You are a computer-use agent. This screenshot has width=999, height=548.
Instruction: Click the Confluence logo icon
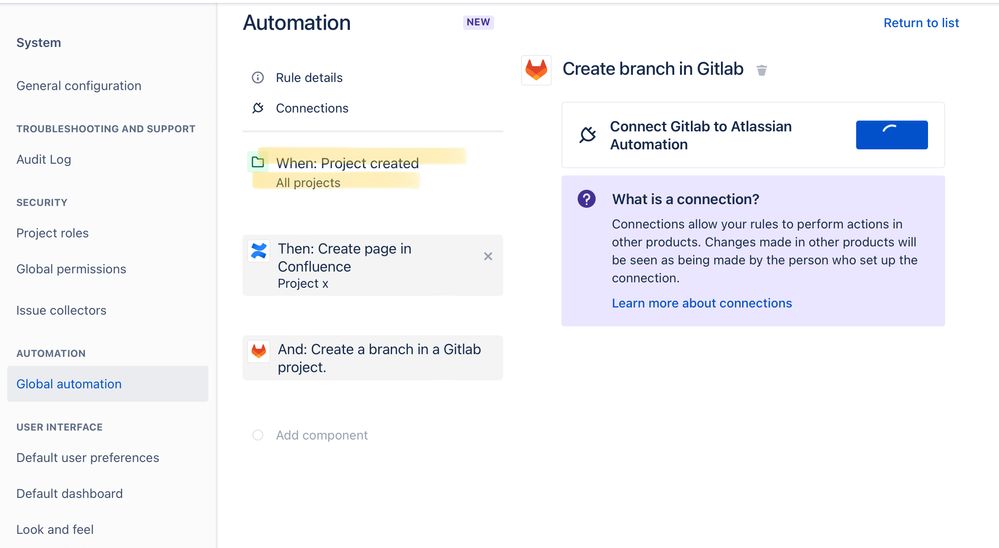click(259, 251)
